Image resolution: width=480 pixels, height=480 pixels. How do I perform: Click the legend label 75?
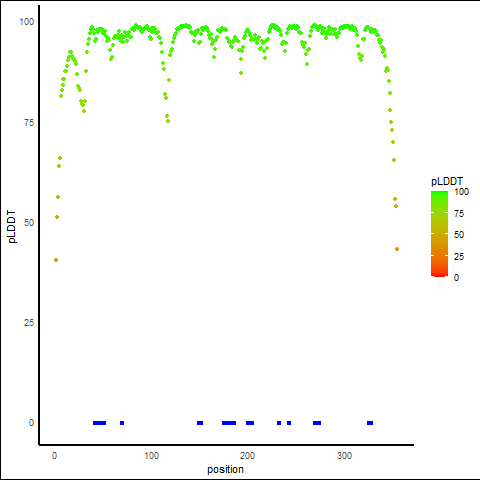click(459, 214)
